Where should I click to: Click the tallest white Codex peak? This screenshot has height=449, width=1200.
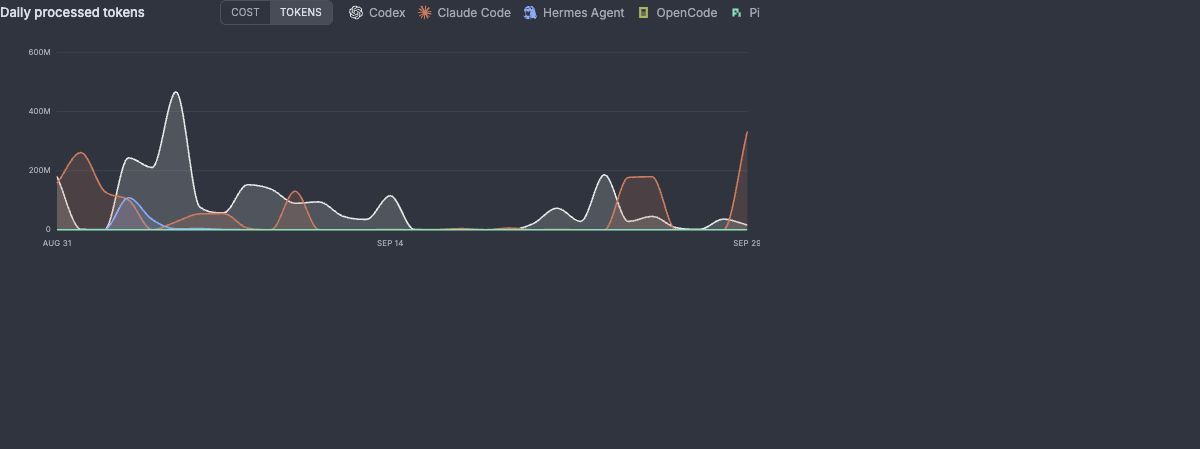pyautogui.click(x=176, y=93)
